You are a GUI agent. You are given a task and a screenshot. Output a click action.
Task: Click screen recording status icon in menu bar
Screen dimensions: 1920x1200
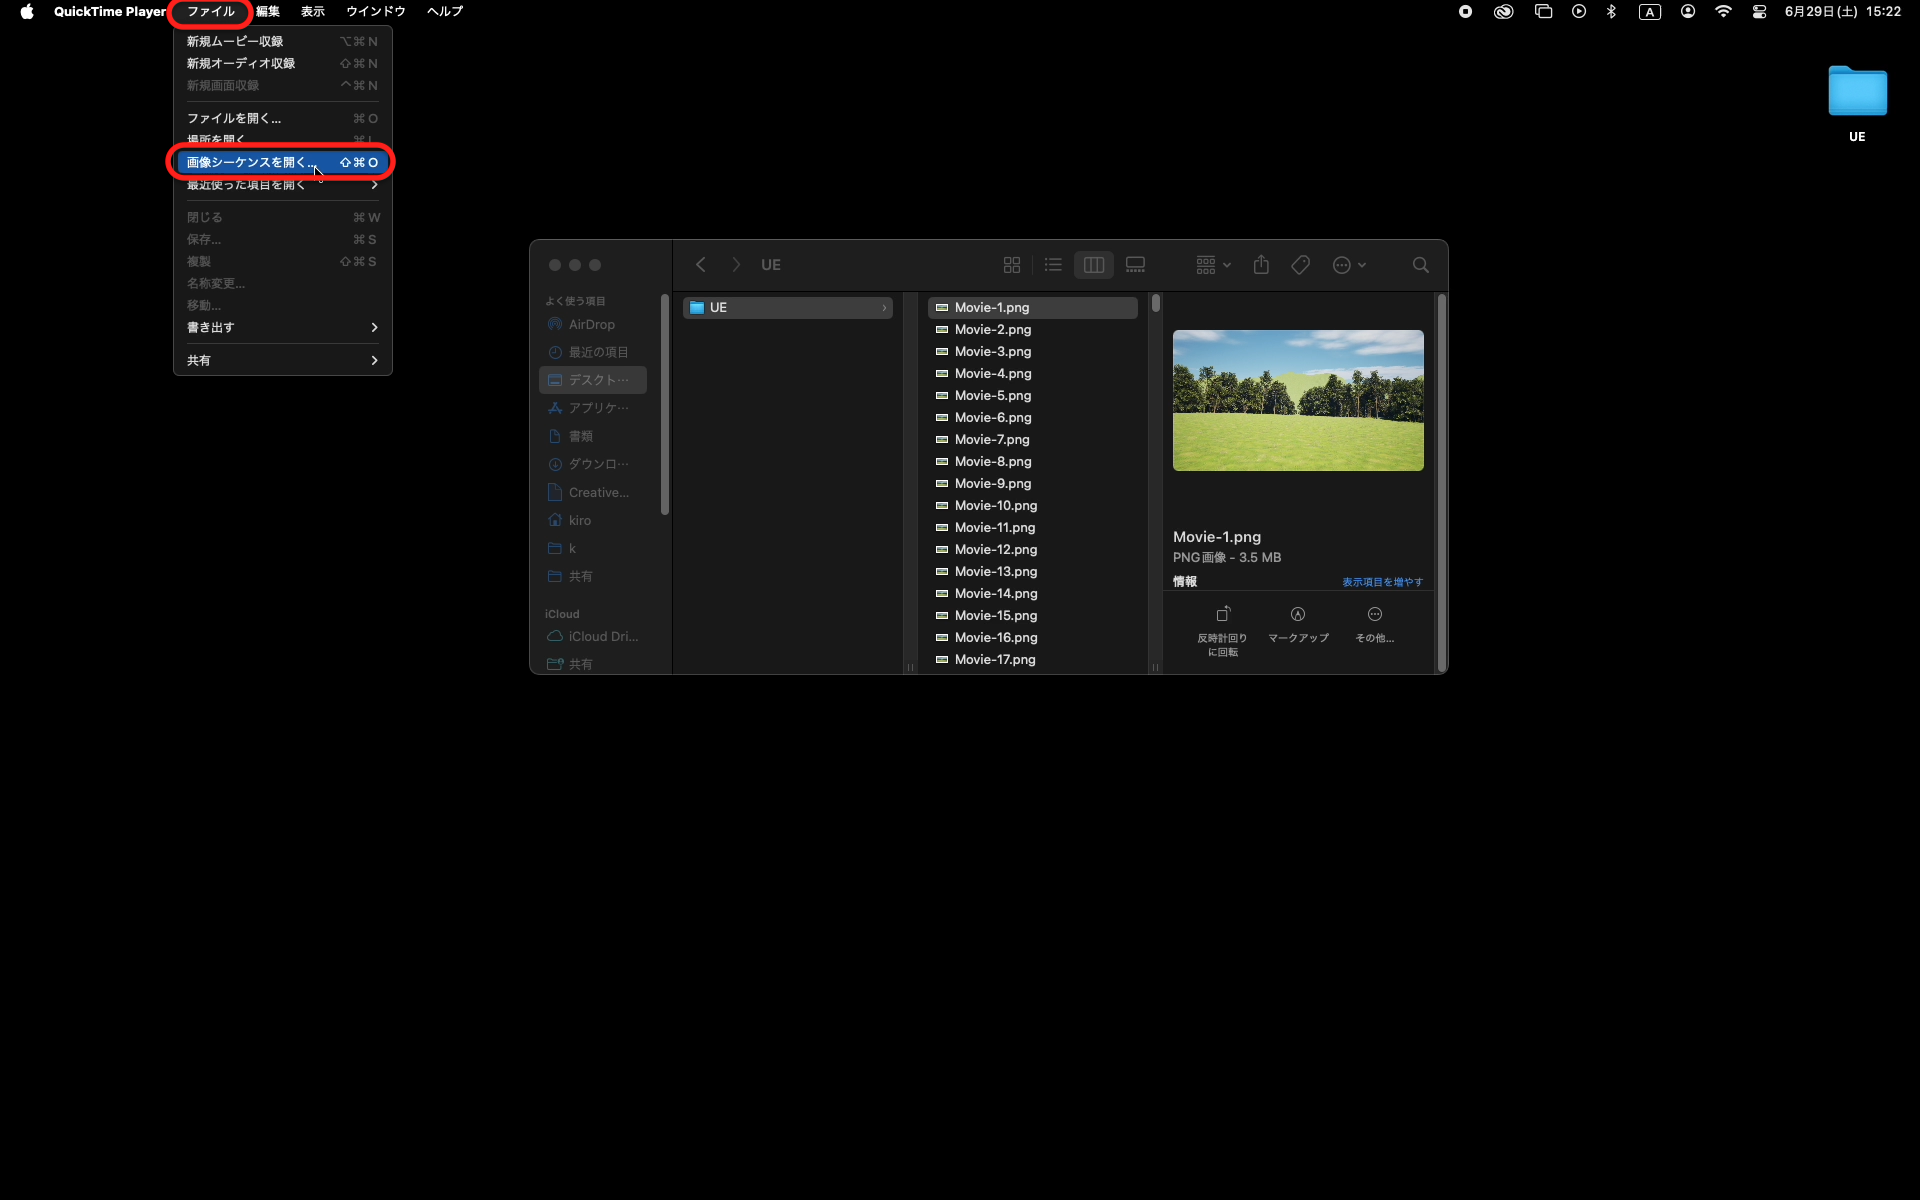tap(1465, 12)
